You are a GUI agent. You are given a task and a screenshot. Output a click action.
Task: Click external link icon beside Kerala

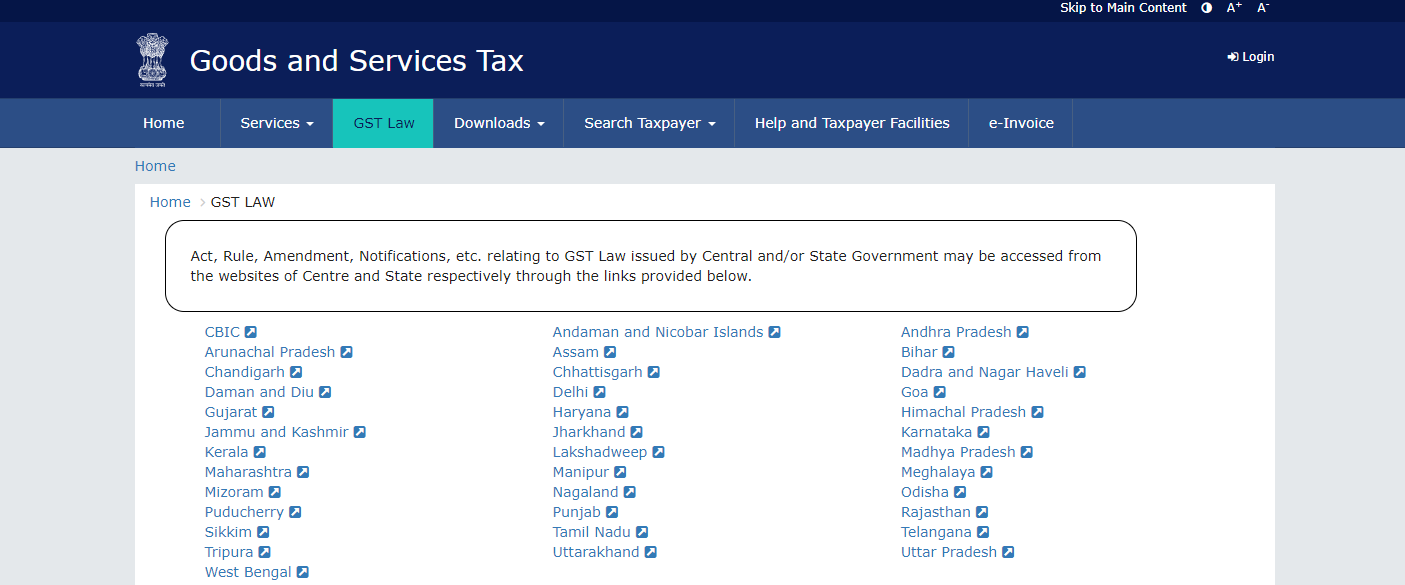pos(260,452)
